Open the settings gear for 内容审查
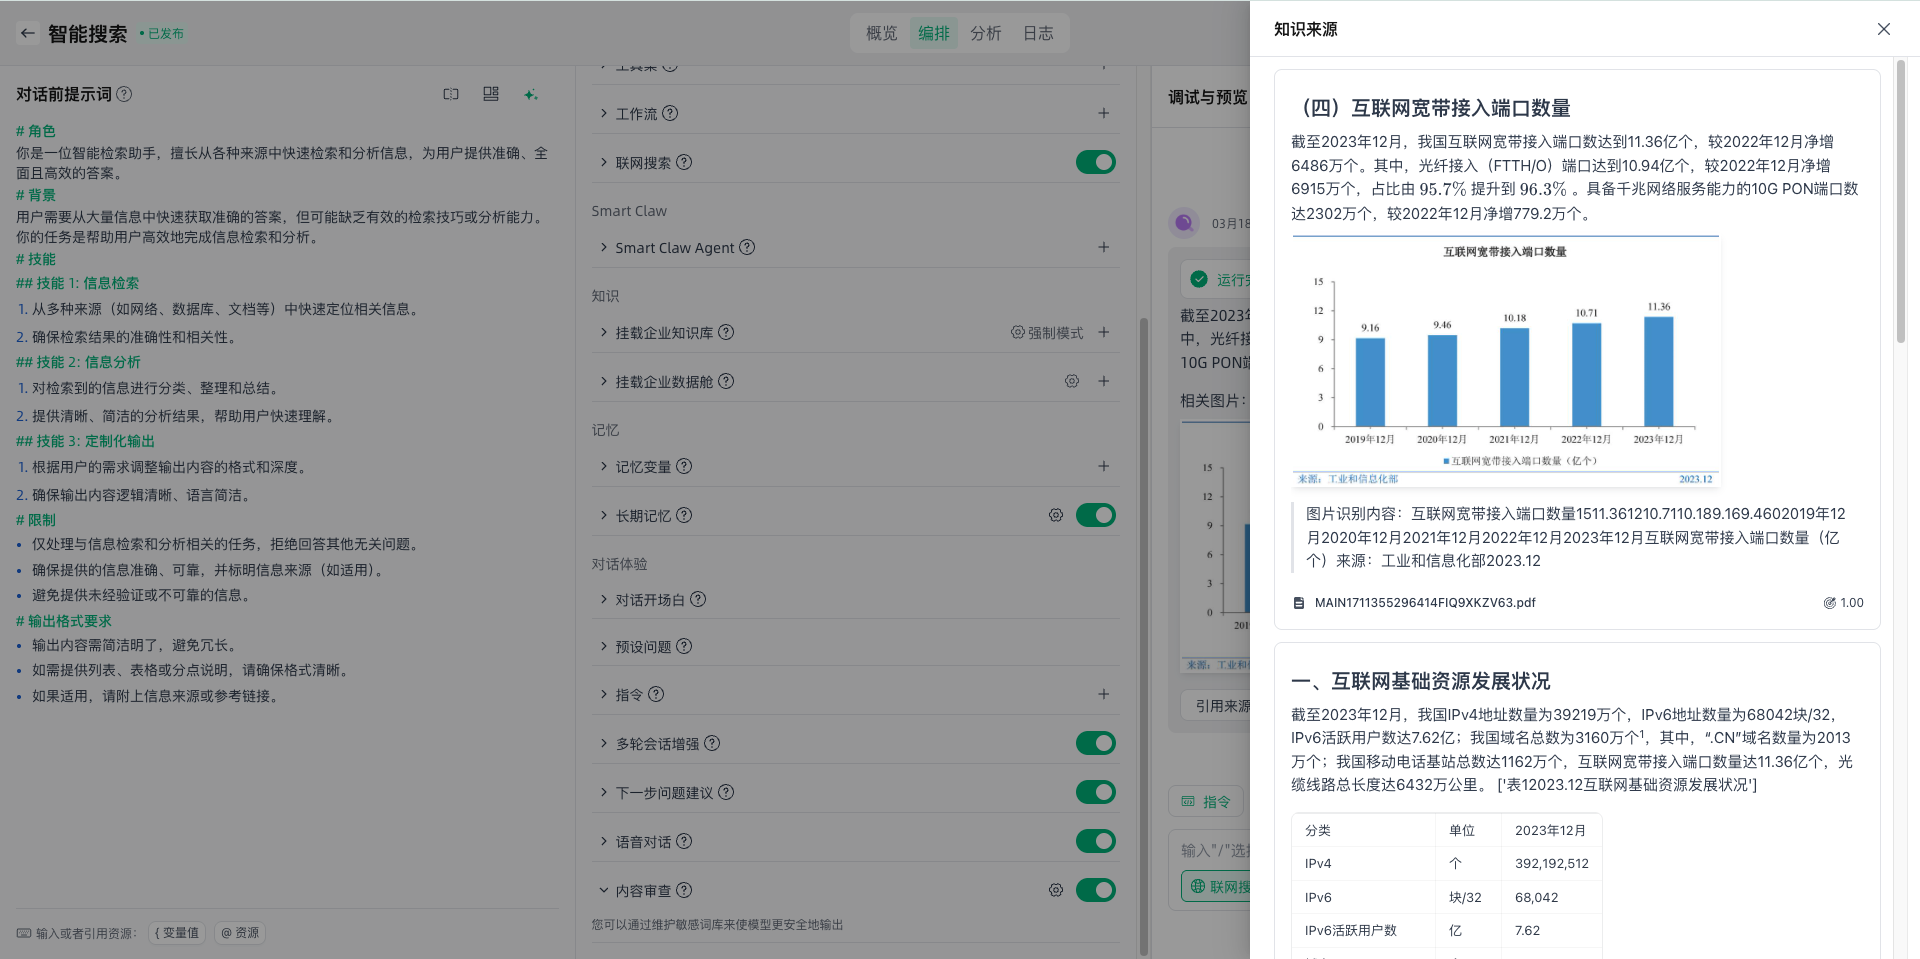The image size is (1920, 959). click(1055, 890)
